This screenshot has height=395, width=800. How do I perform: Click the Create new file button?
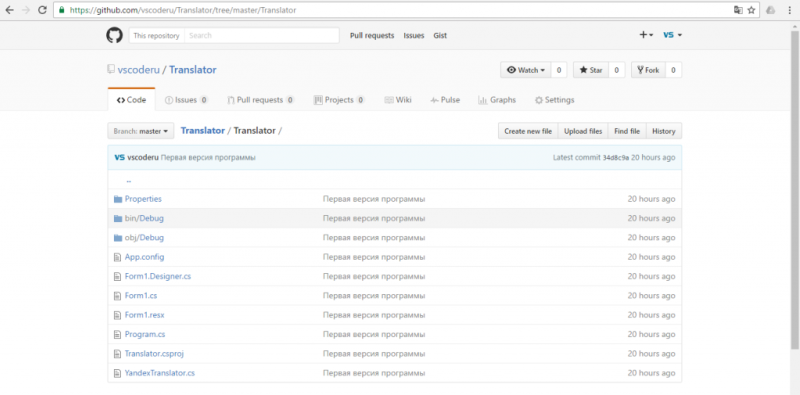coord(528,131)
